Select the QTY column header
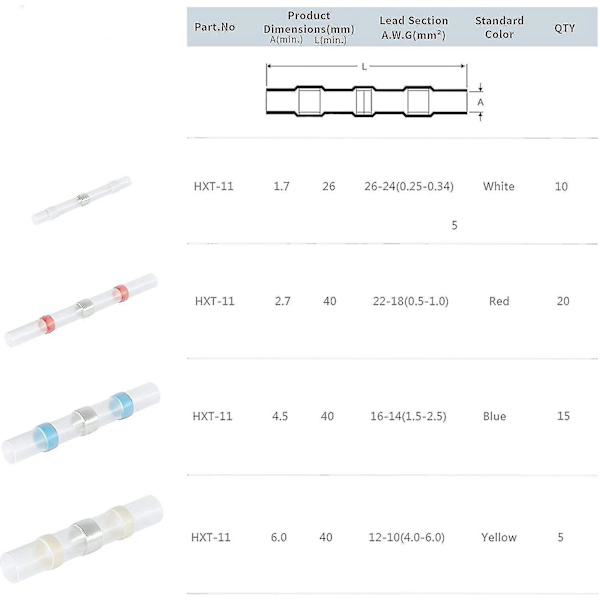The width and height of the screenshot is (600, 600). 564,28
